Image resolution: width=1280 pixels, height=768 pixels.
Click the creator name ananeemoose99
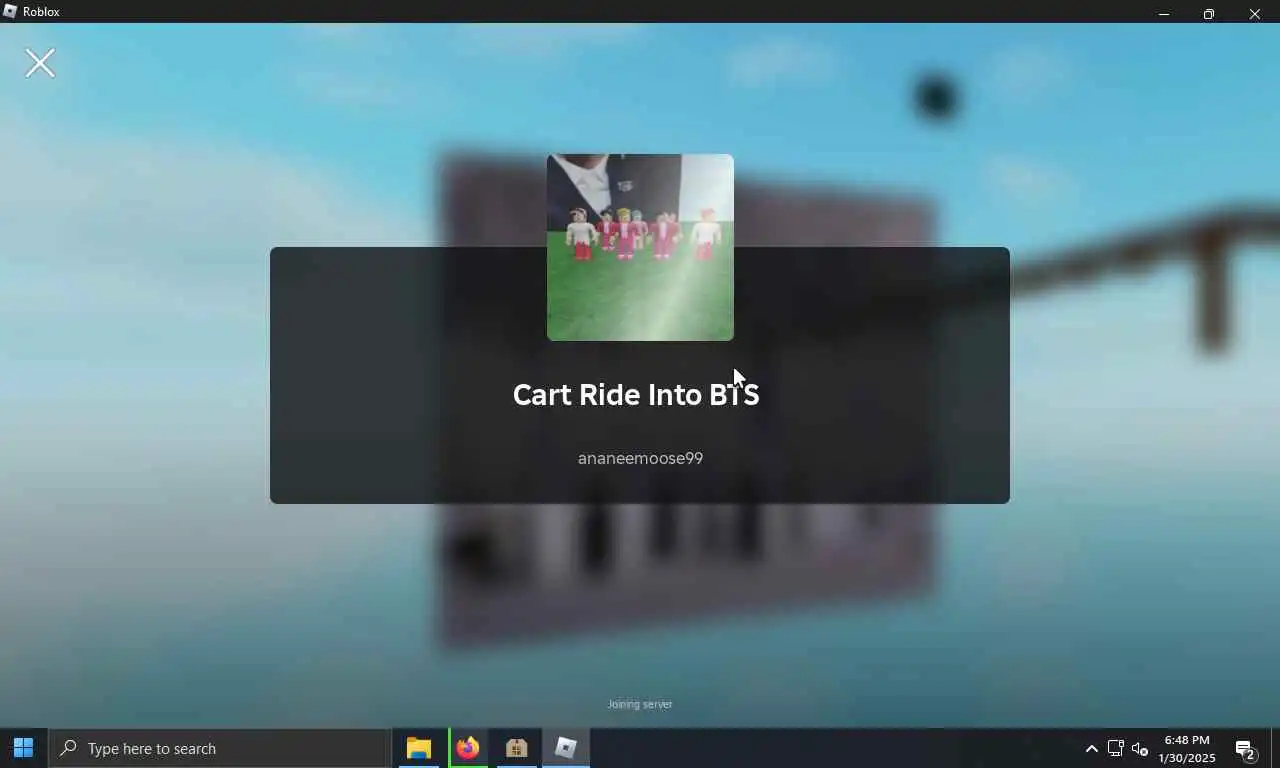coord(640,458)
